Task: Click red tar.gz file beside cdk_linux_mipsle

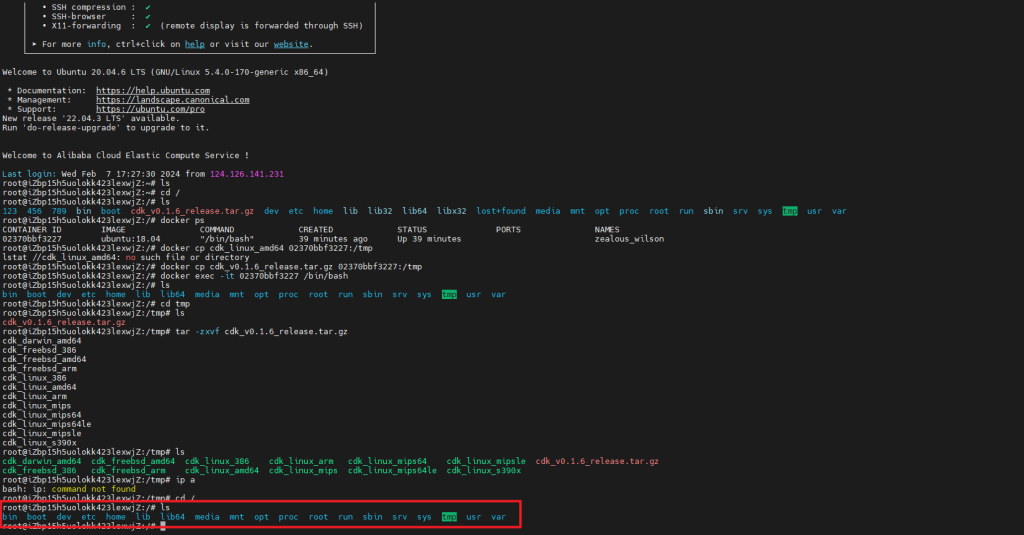Action: pos(597,461)
